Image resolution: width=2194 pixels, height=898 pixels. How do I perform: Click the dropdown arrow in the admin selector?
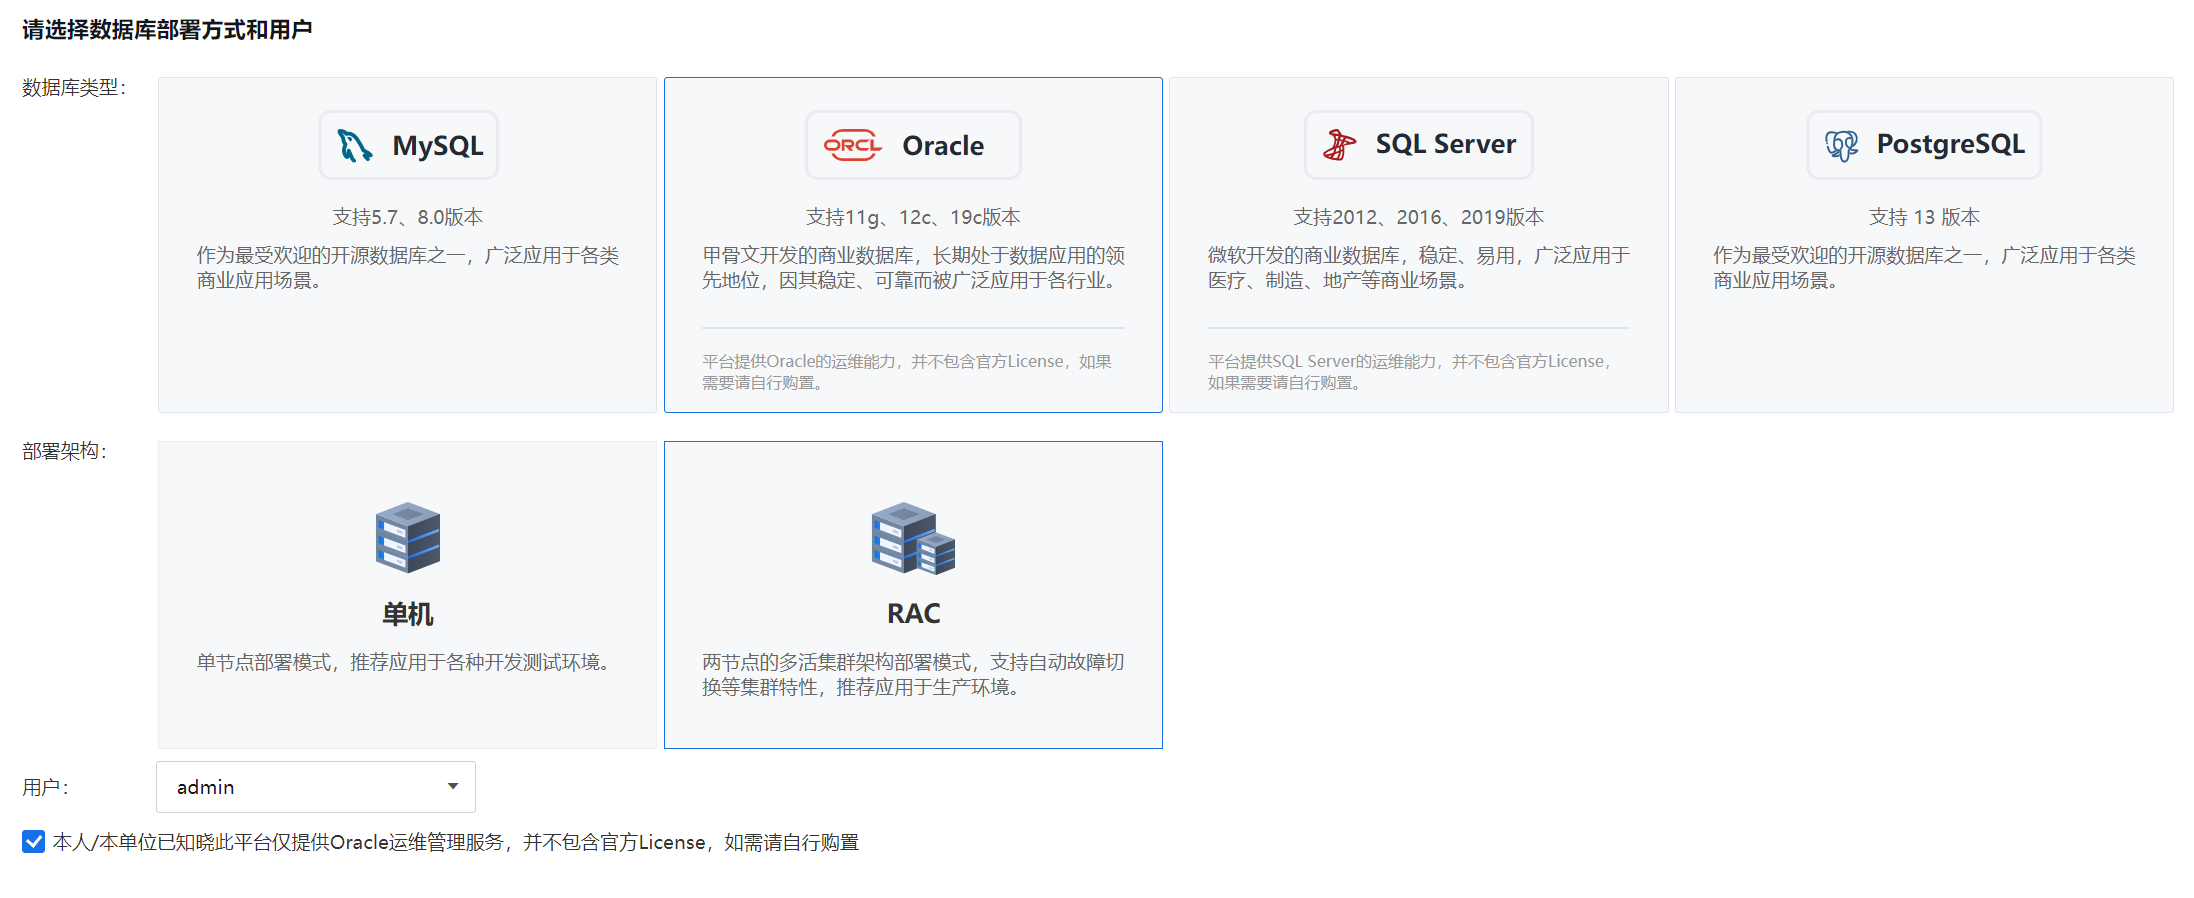click(453, 787)
